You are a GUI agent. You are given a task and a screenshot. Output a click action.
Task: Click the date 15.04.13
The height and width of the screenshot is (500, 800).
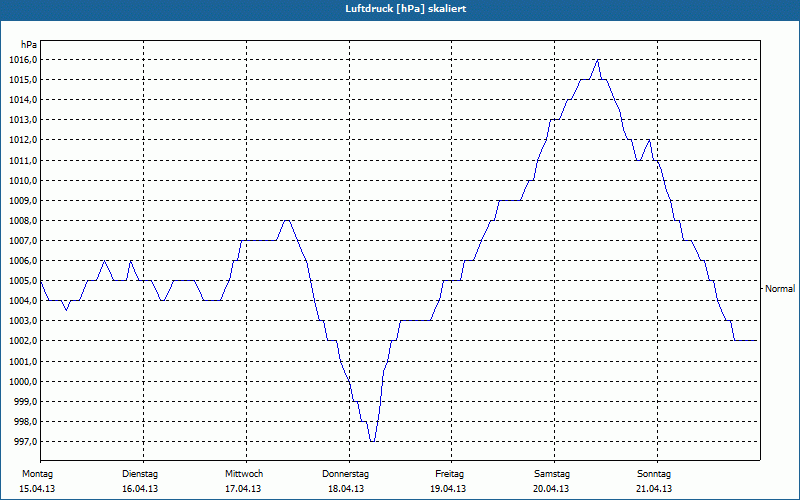pos(37,489)
